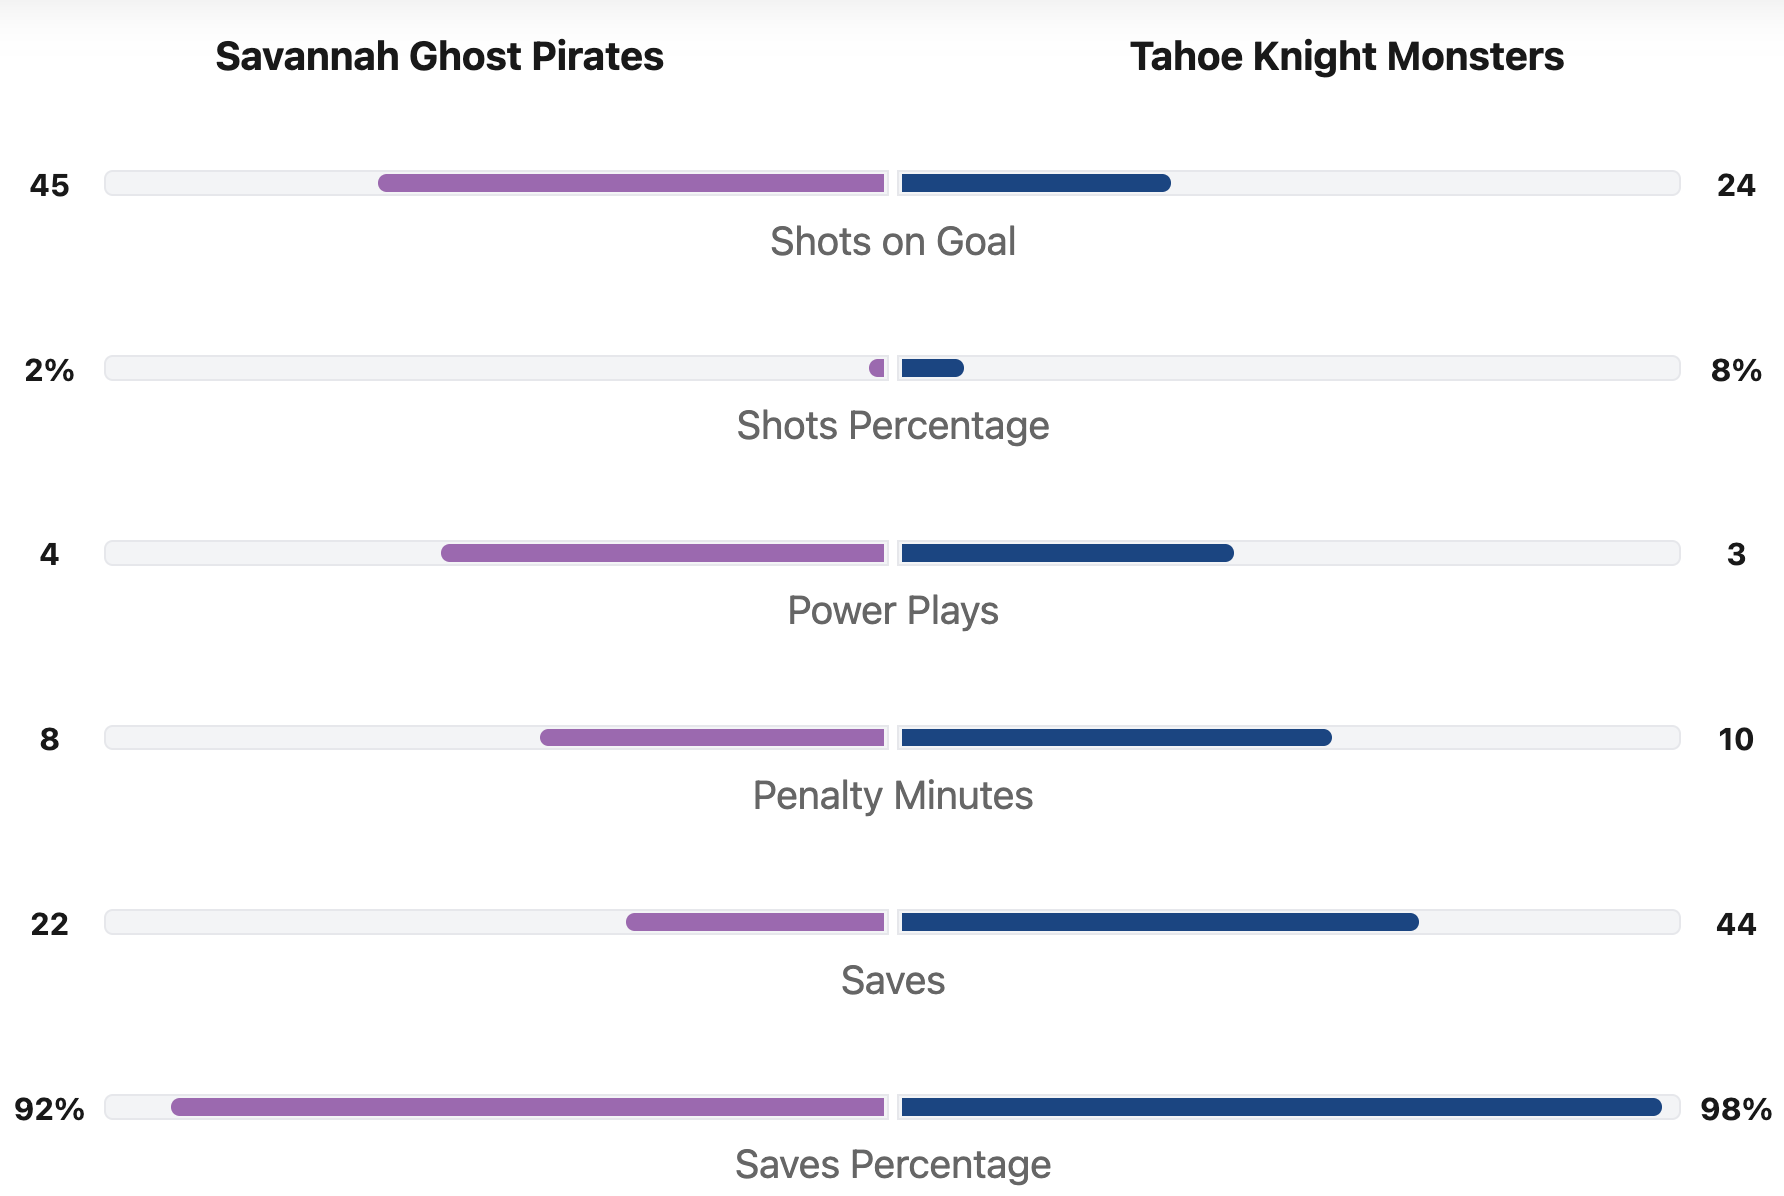The height and width of the screenshot is (1196, 1784).
Task: Click the purple Power Plays bar
Action: tap(663, 553)
